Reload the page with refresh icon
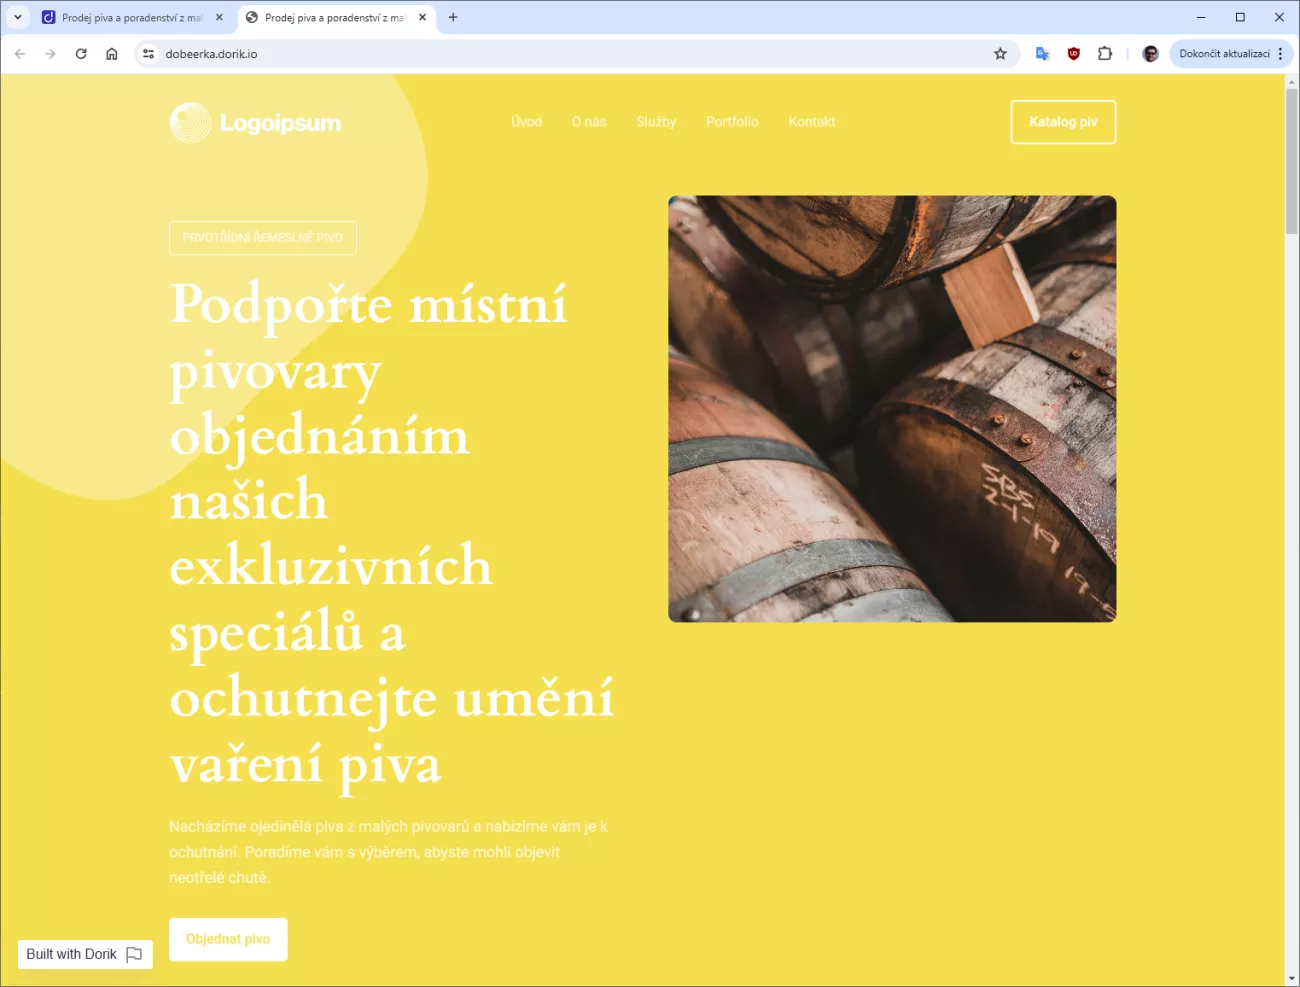The image size is (1300, 987). [81, 54]
